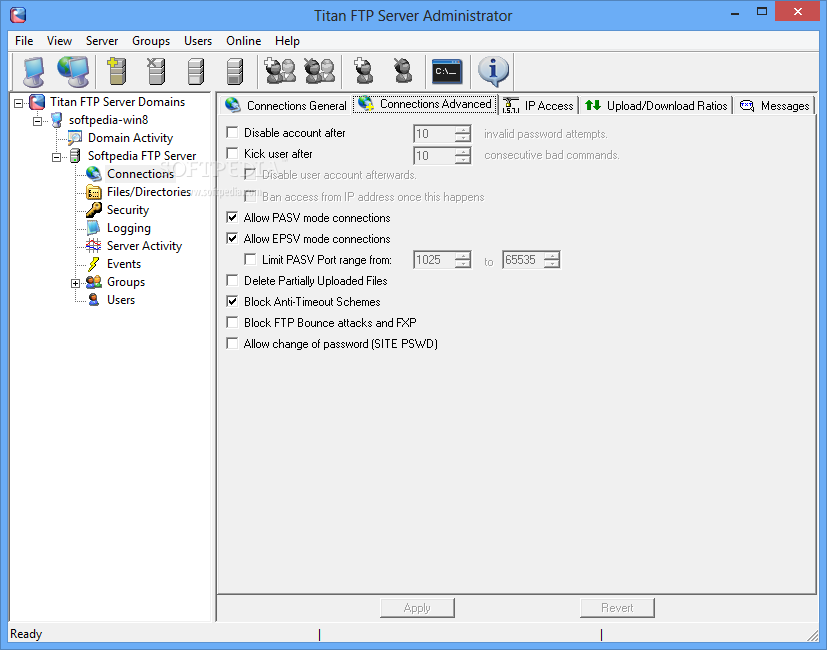Uncheck Allow PASV mode connections
The image size is (827, 650).
pos(232,217)
